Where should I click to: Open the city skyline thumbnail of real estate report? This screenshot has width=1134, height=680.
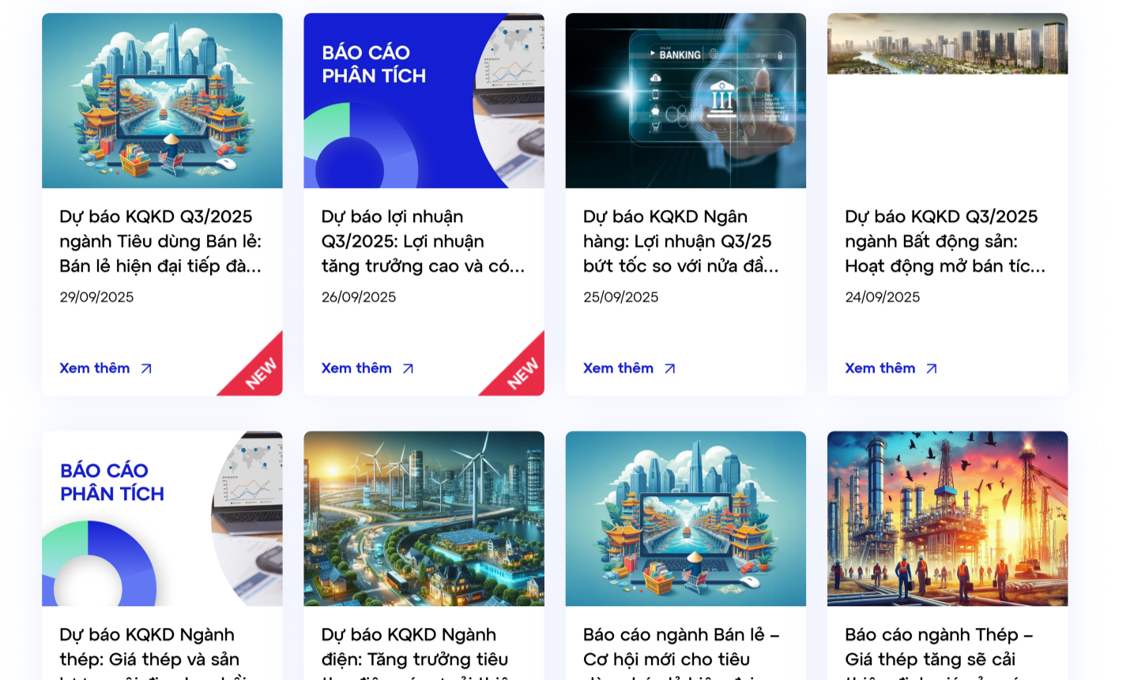pyautogui.click(x=947, y=43)
